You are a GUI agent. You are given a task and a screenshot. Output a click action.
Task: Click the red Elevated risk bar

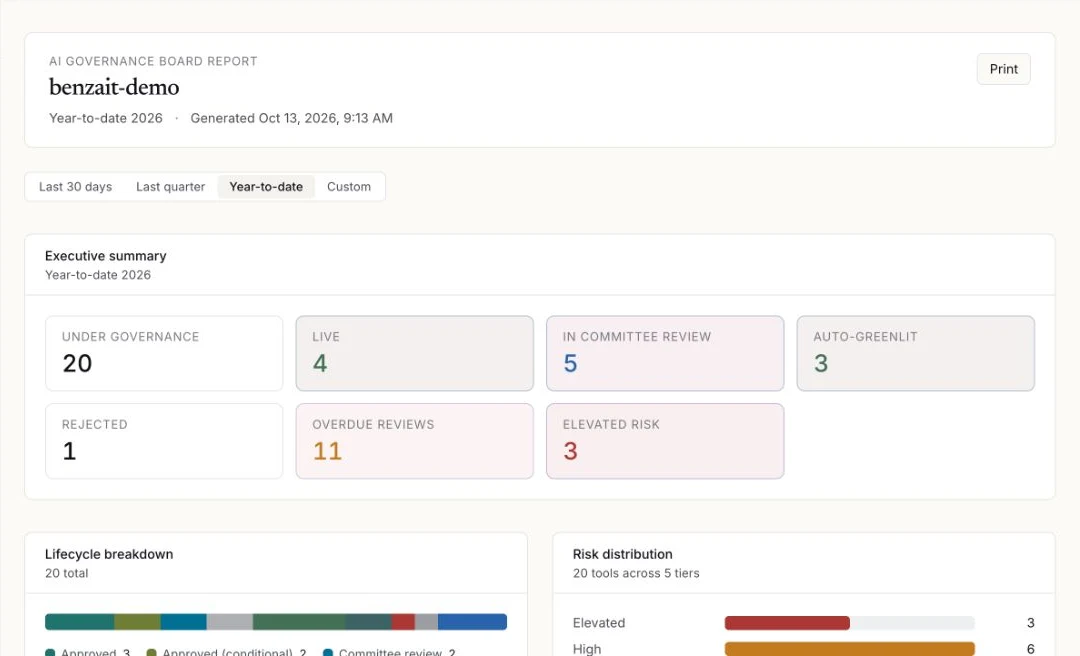point(787,623)
